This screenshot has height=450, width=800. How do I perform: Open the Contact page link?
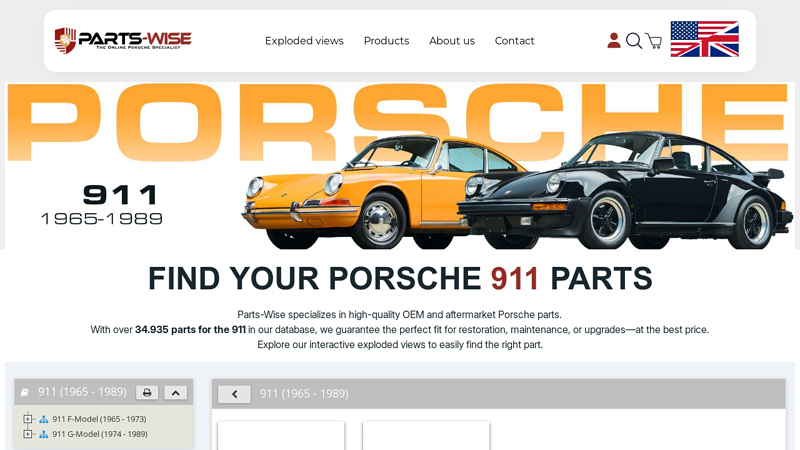514,41
